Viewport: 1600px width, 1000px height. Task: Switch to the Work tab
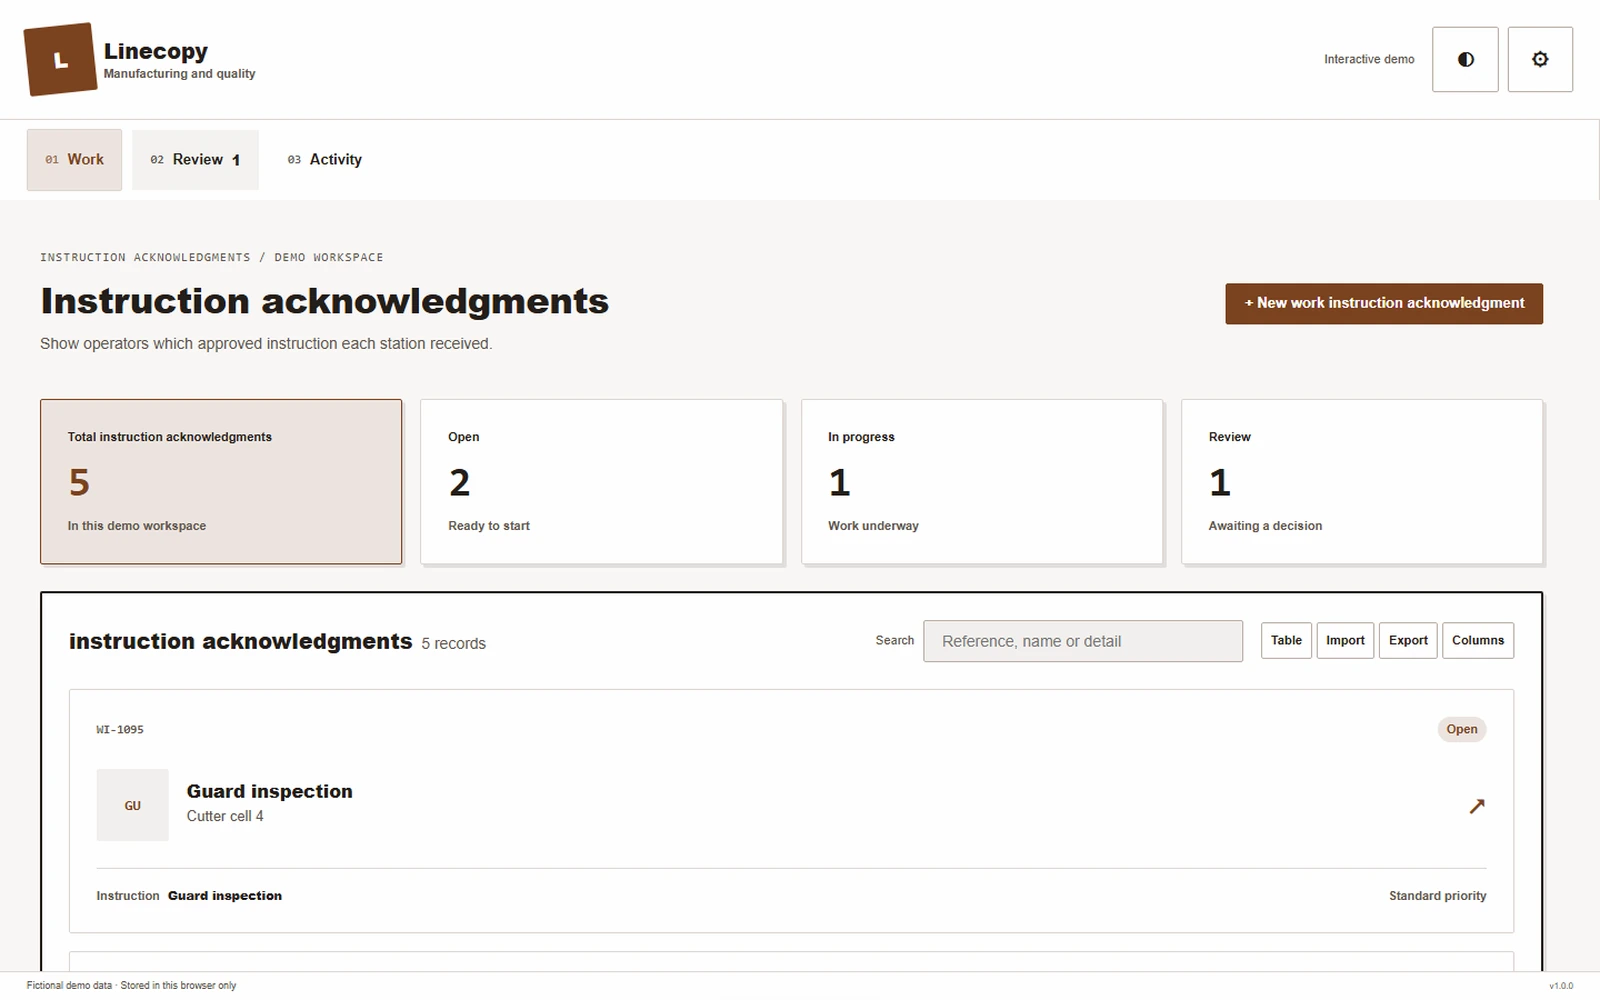[74, 160]
